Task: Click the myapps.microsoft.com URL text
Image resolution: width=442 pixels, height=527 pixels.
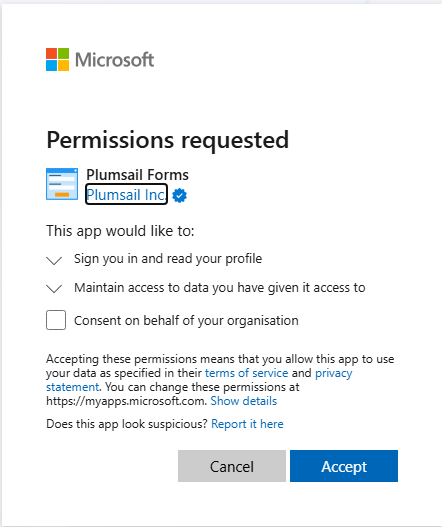Action: pos(126,401)
